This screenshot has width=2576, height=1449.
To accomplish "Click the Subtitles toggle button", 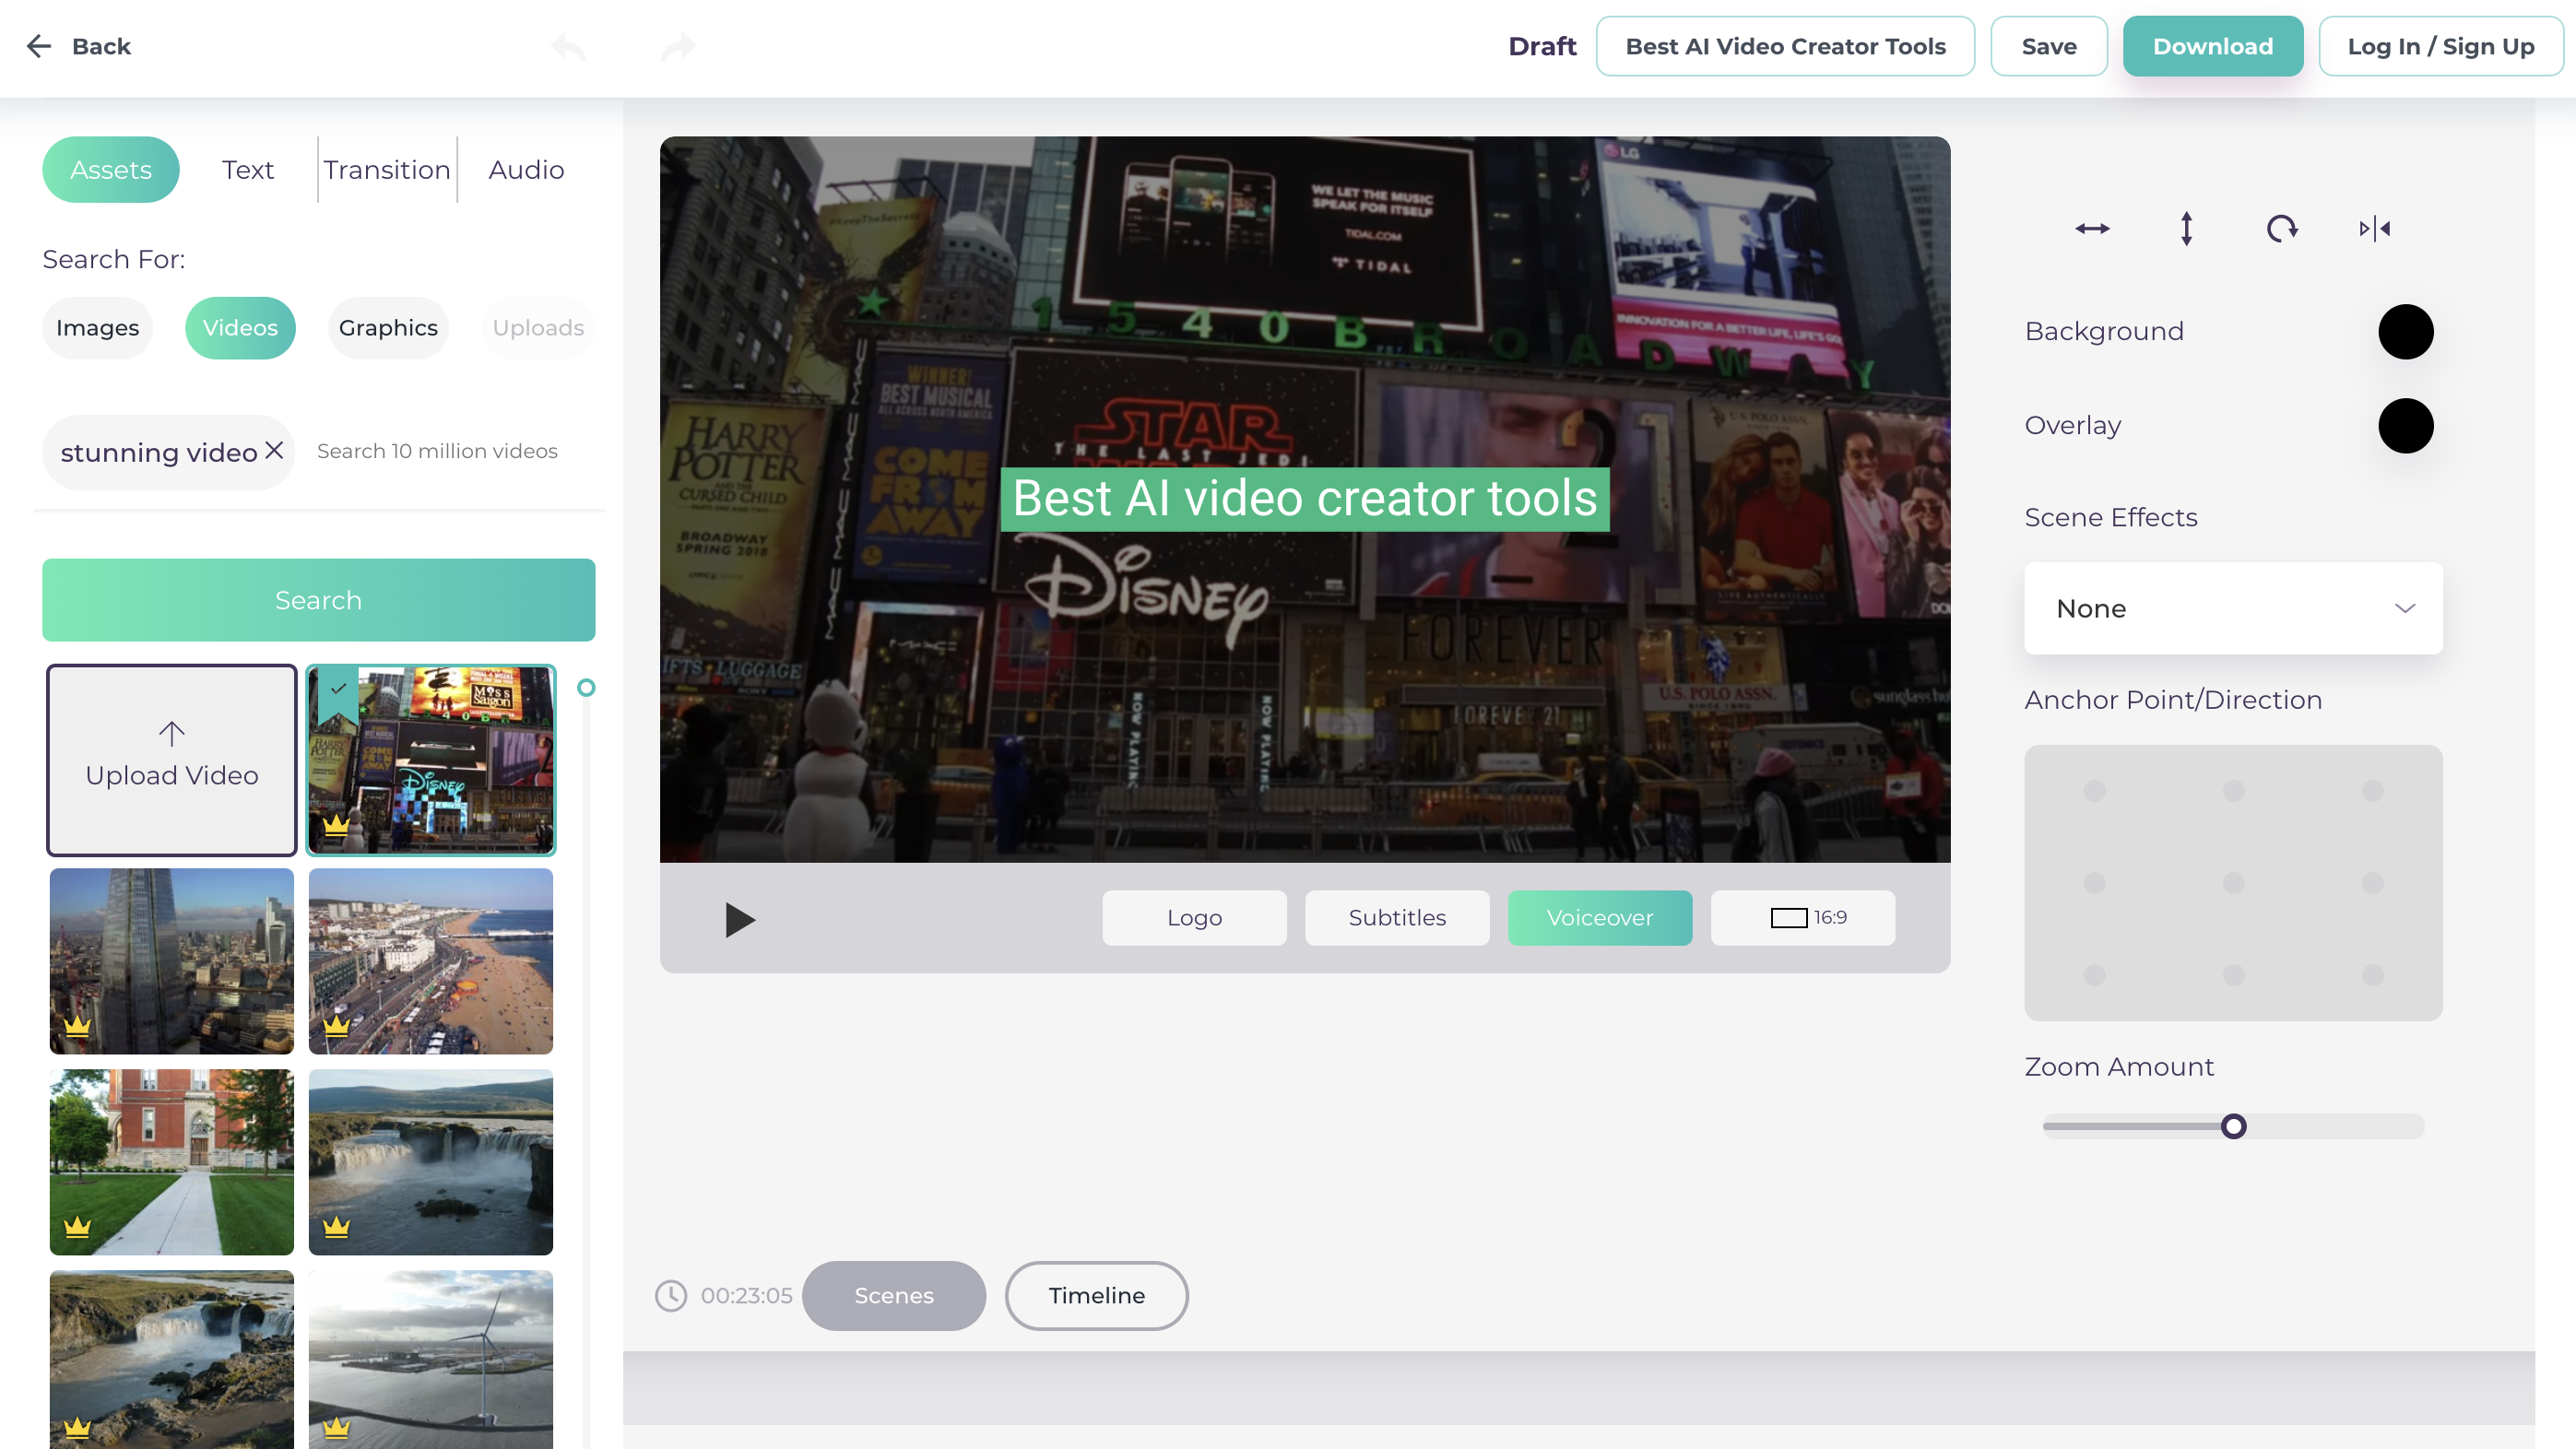I will pos(1398,916).
